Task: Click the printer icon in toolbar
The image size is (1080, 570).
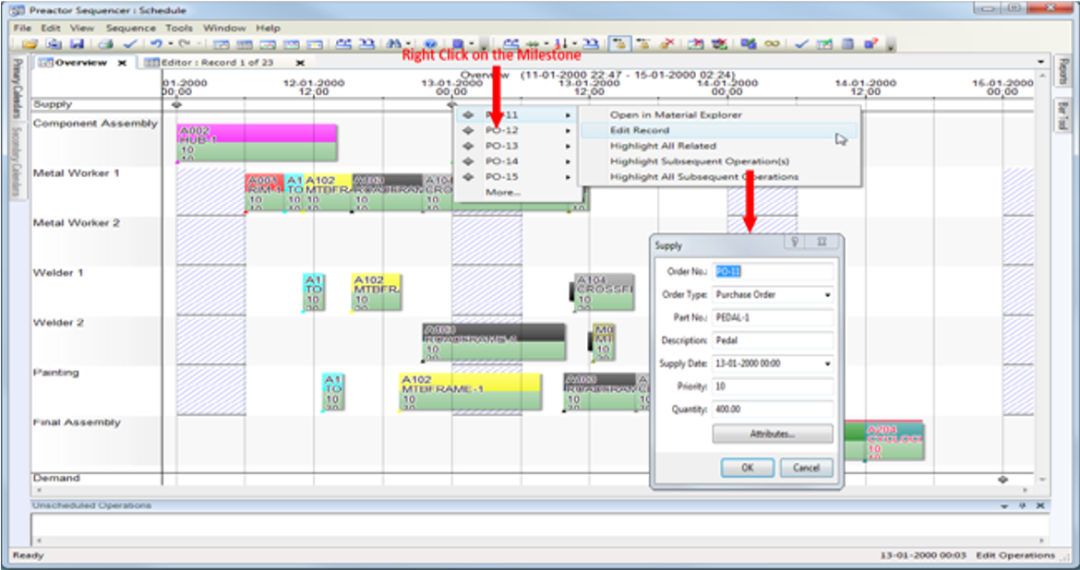Action: 105,44
